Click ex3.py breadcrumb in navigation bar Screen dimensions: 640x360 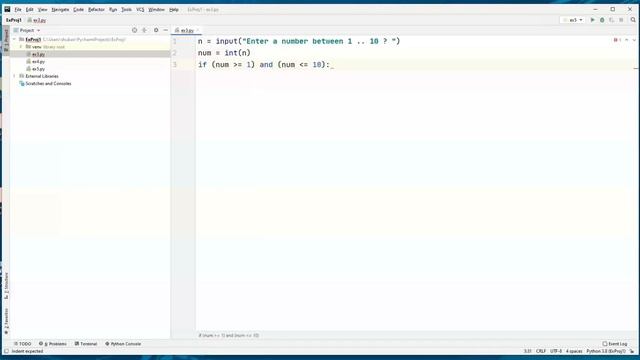point(37,20)
